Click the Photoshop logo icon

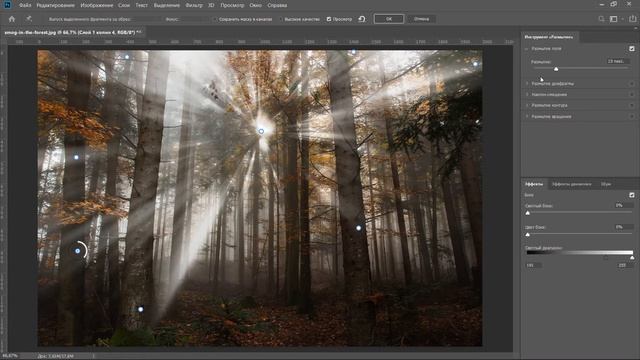pyautogui.click(x=7, y=5)
